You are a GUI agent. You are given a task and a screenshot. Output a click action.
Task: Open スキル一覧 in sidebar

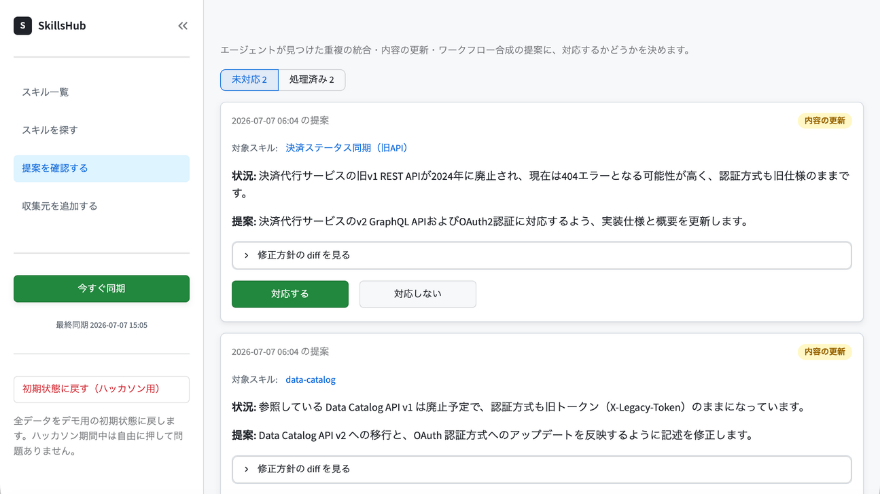point(102,92)
